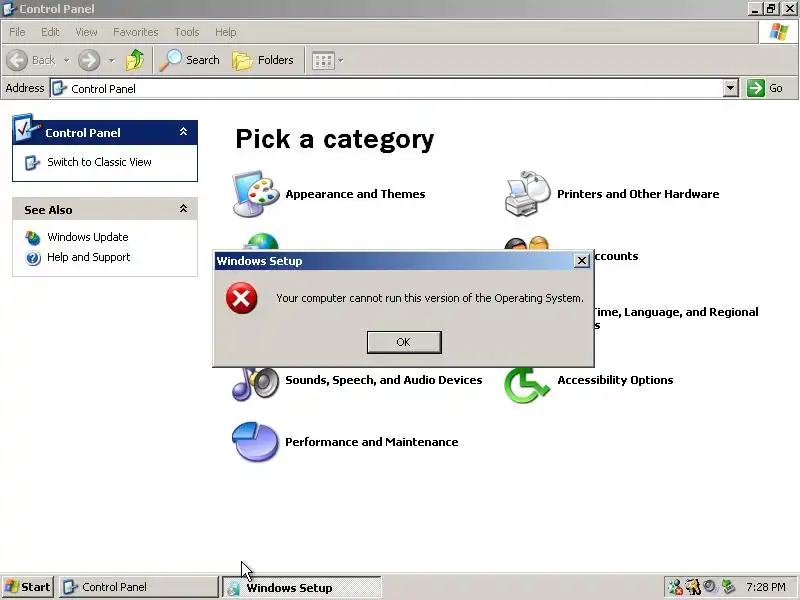
Task: Collapse the See Also section
Action: coord(183,209)
